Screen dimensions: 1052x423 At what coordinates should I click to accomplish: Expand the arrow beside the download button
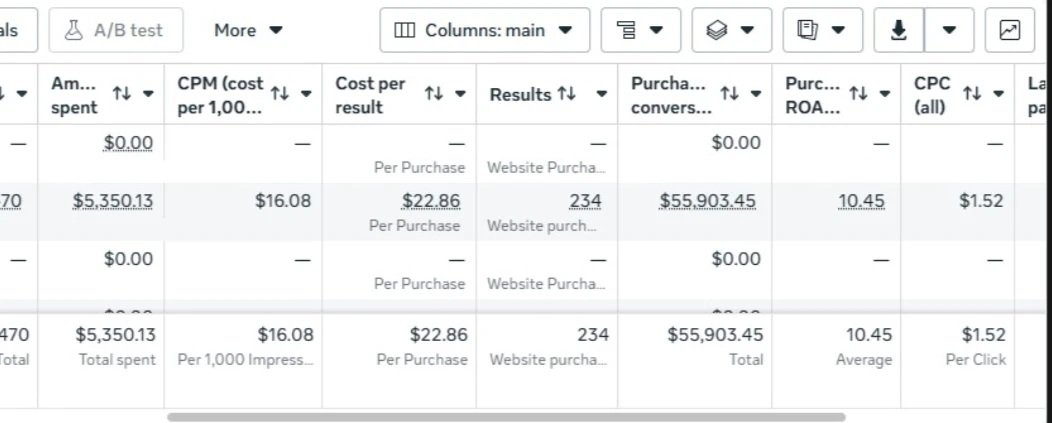click(949, 30)
